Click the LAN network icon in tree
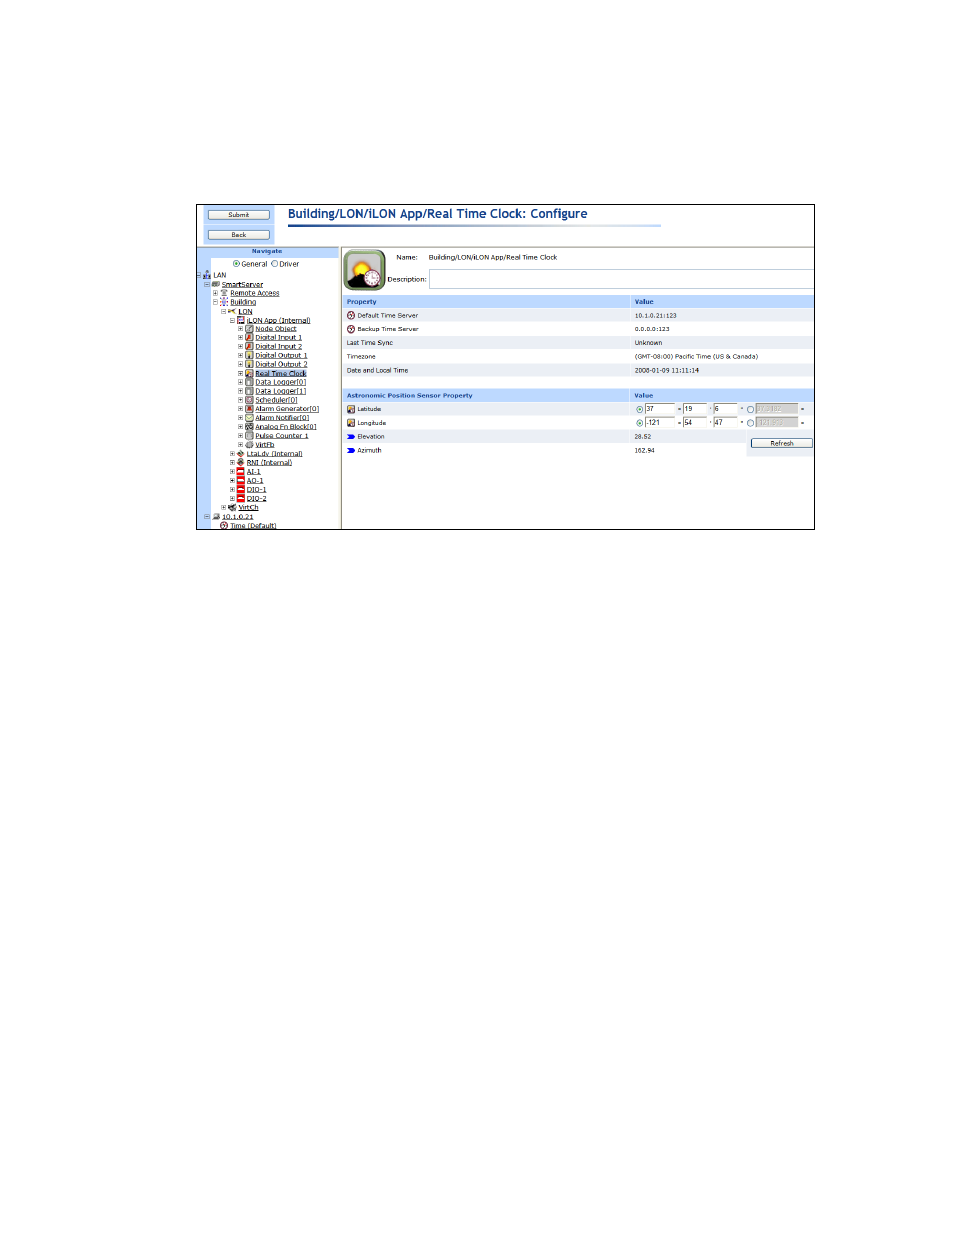Viewport: 954px width, 1235px height. tap(207, 275)
